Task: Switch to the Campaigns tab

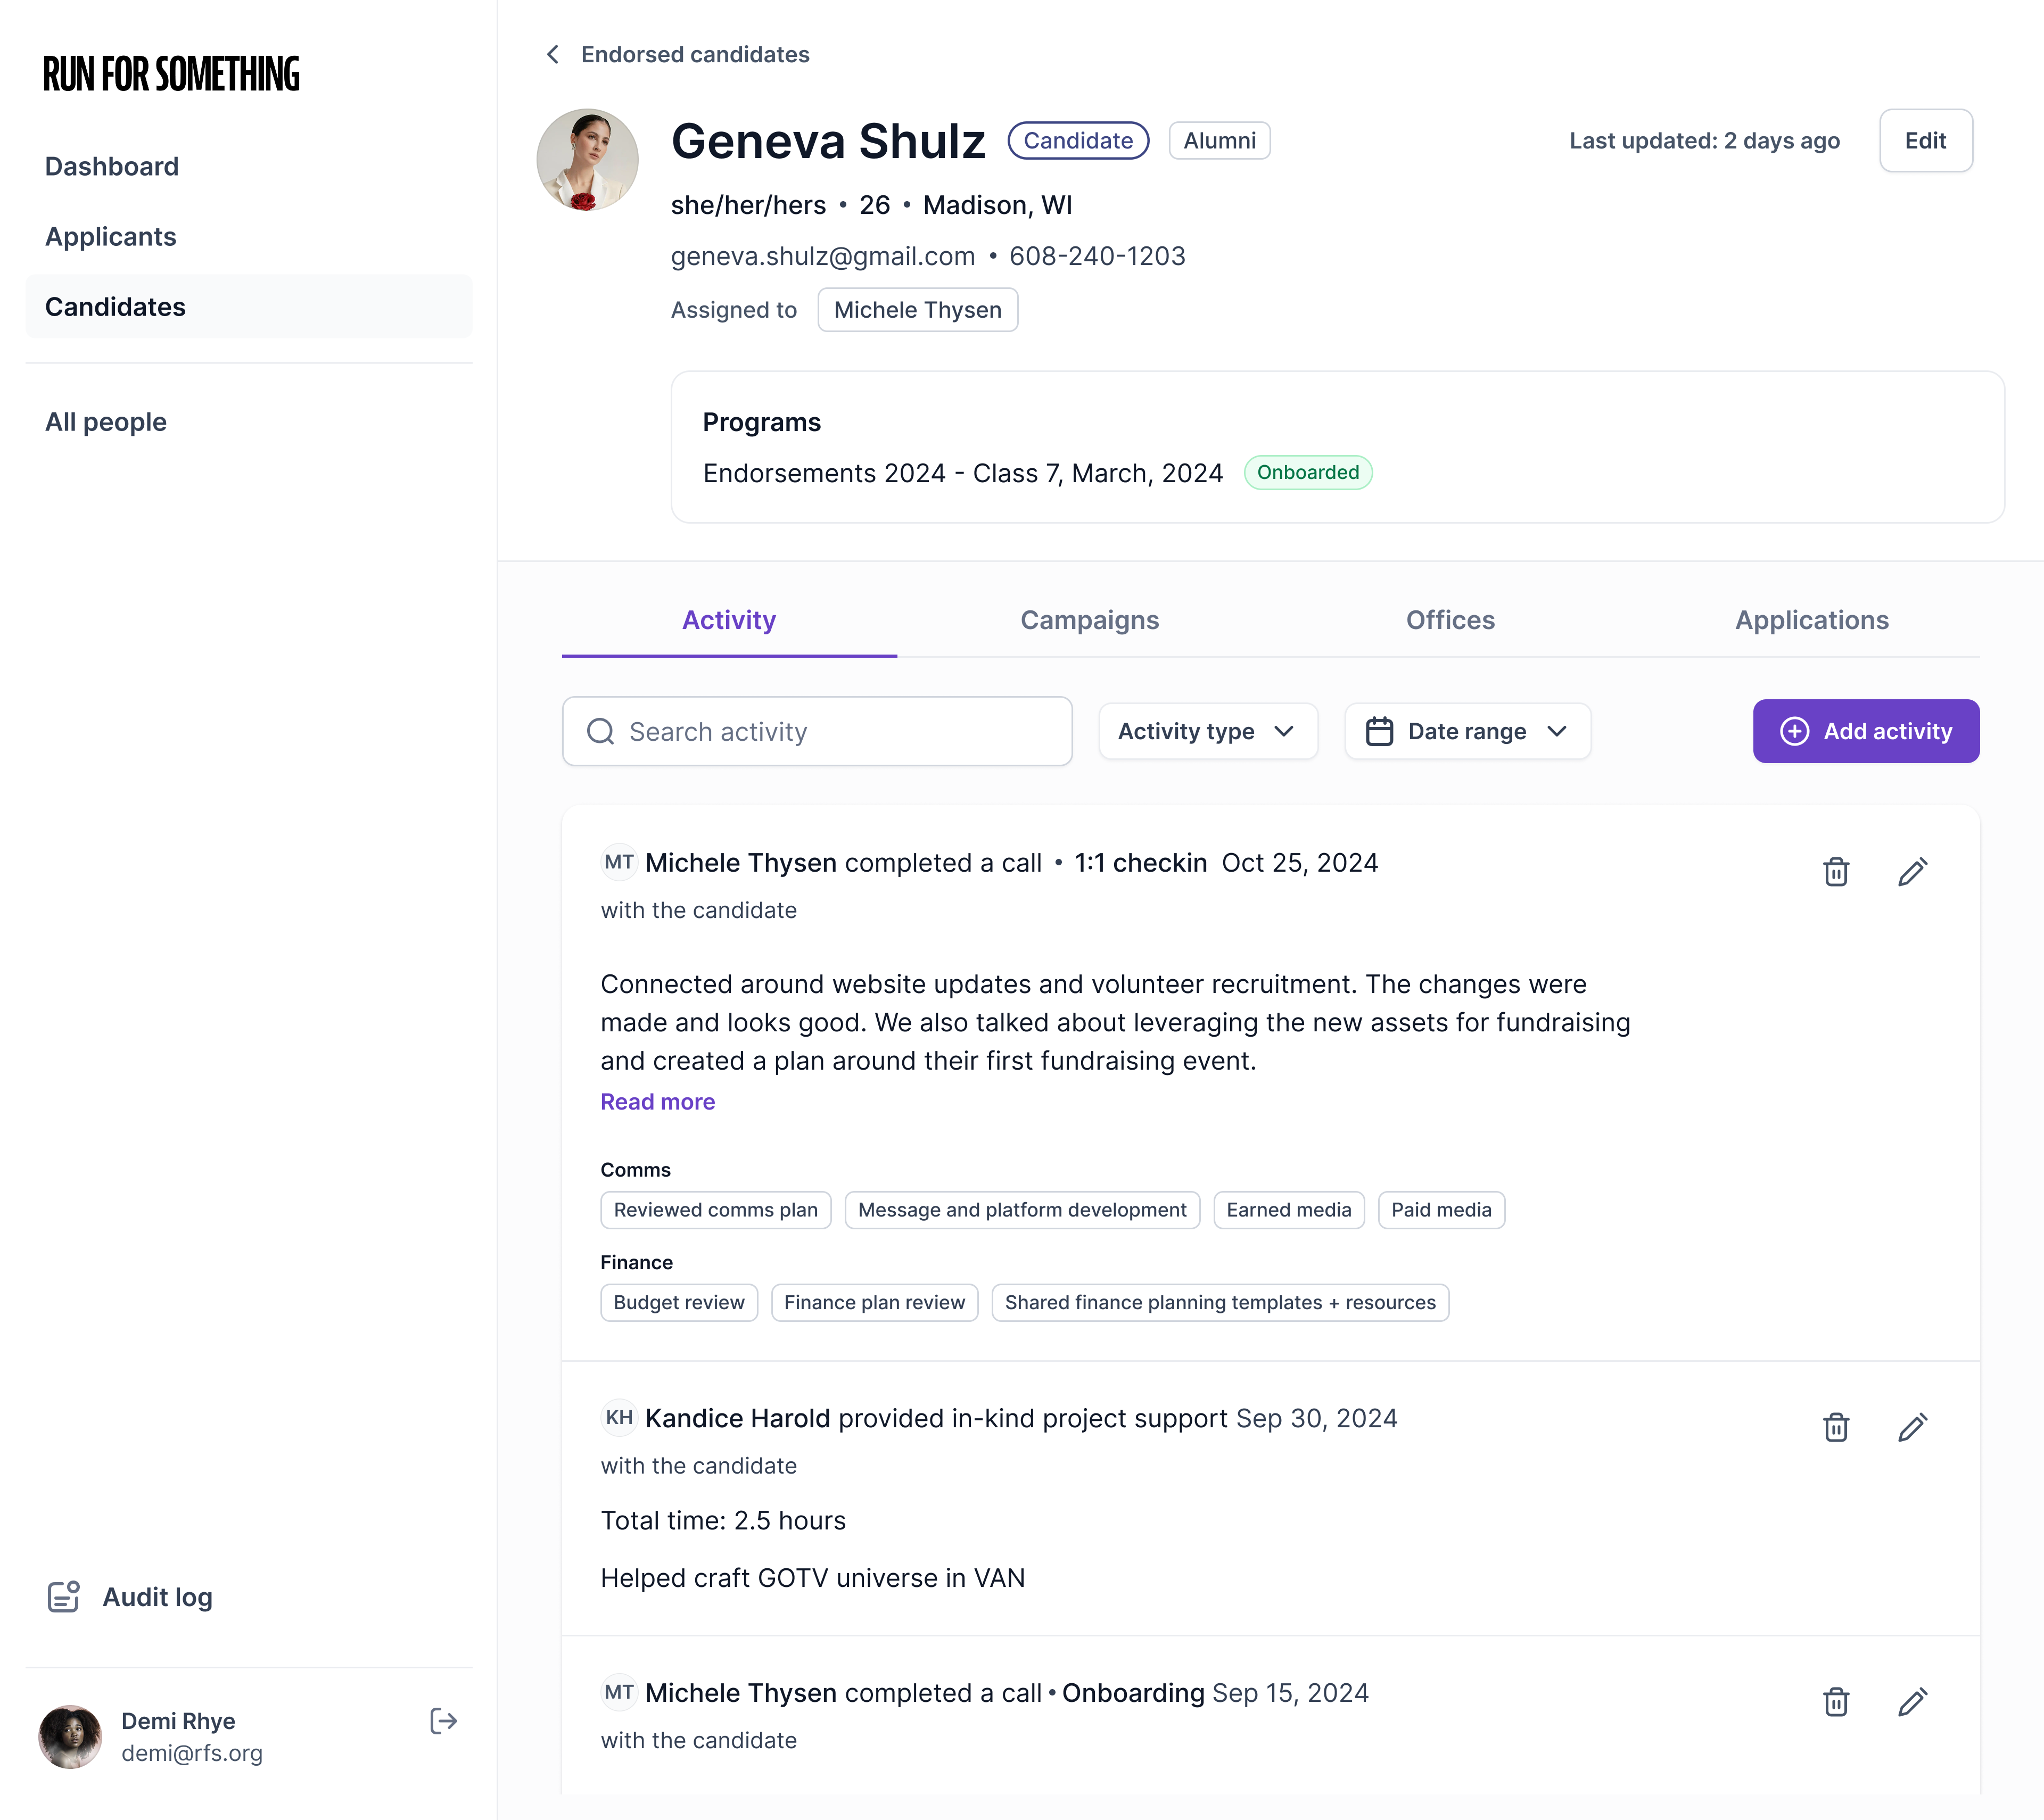Action: tap(1089, 620)
